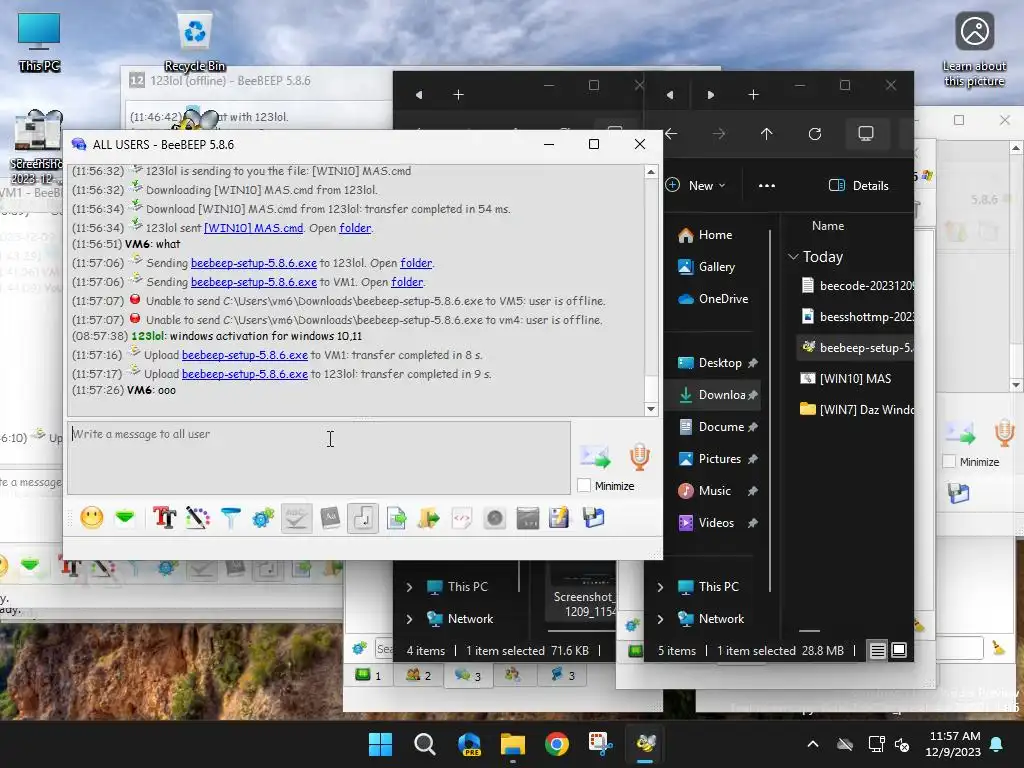This screenshot has width=1024, height=768.
Task: Click the blue floppy disks save-all icon
Action: tap(593, 518)
